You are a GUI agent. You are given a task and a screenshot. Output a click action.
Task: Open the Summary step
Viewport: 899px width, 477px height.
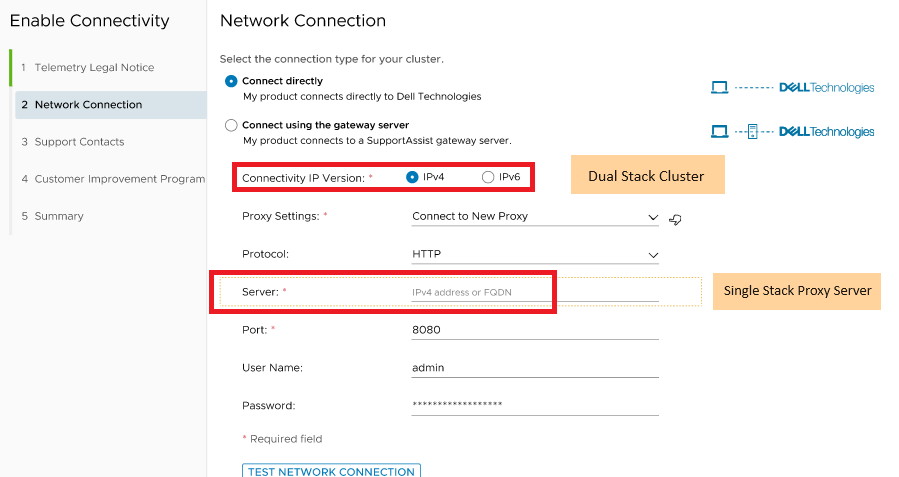[x=59, y=216]
